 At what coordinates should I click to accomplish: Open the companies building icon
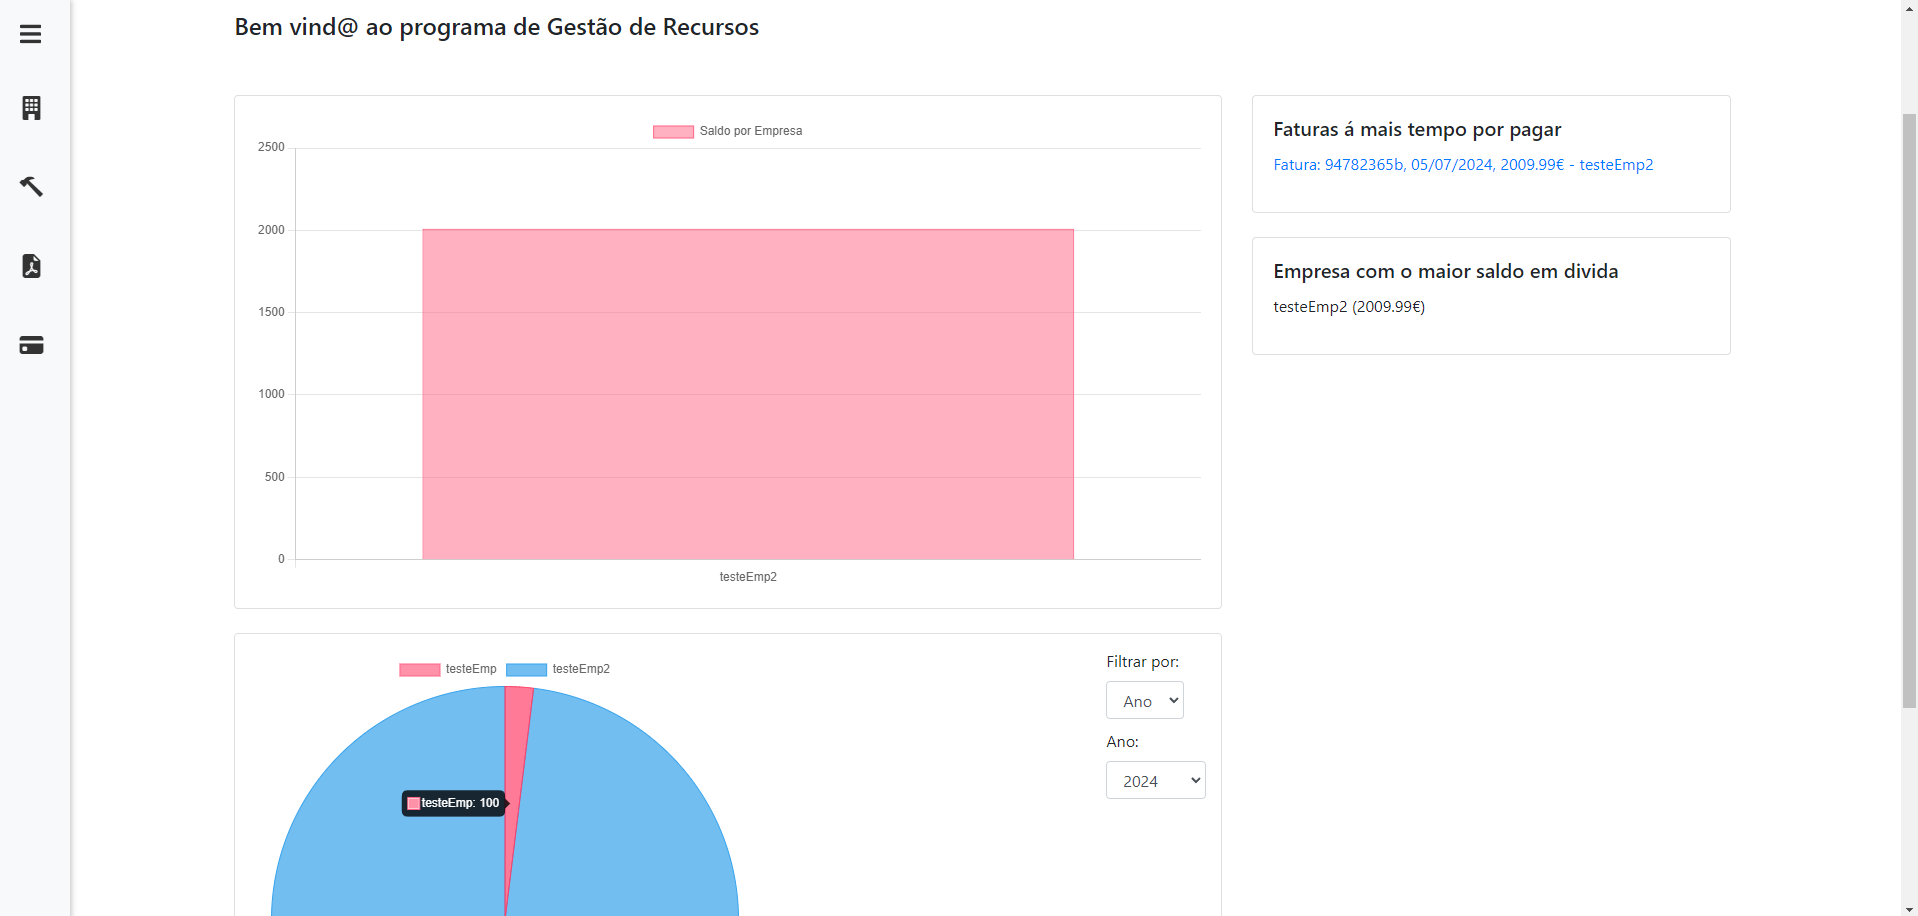[31, 108]
